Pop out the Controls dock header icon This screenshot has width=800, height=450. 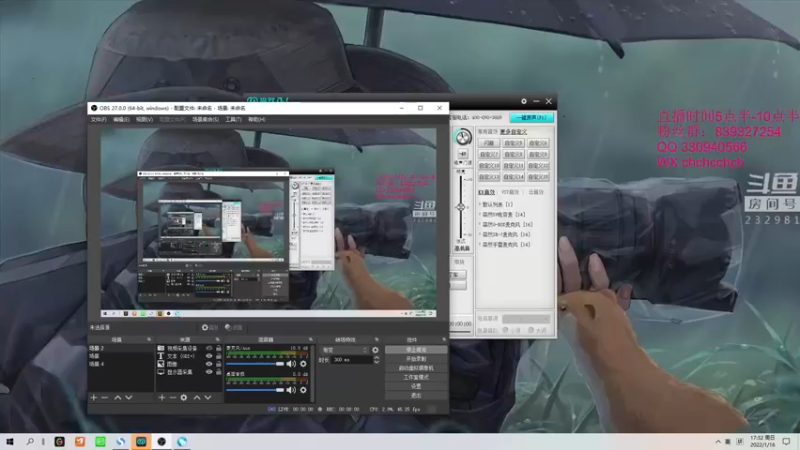click(x=444, y=339)
